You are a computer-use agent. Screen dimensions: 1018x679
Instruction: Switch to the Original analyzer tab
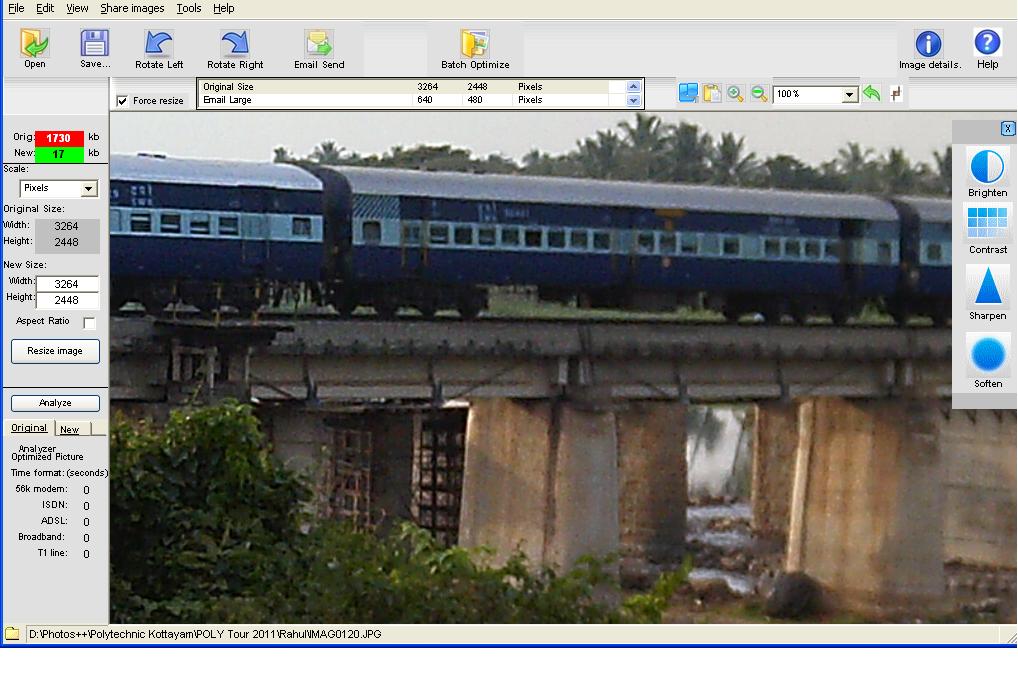pyautogui.click(x=29, y=428)
